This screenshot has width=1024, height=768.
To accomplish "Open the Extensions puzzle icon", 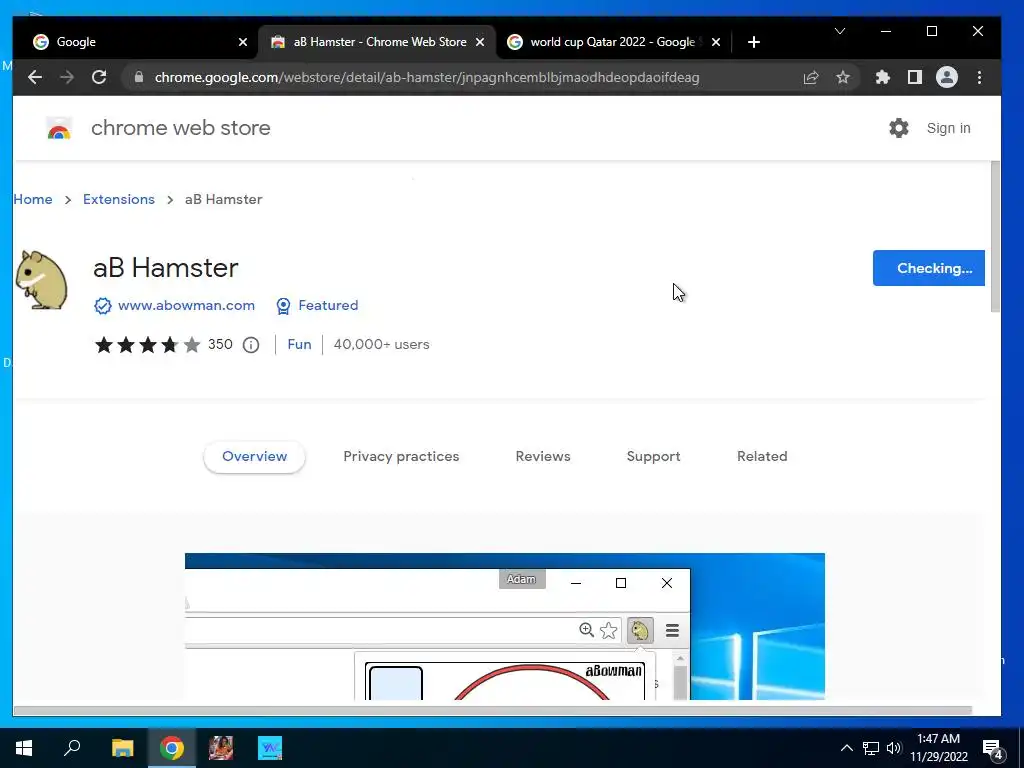I will (x=883, y=78).
